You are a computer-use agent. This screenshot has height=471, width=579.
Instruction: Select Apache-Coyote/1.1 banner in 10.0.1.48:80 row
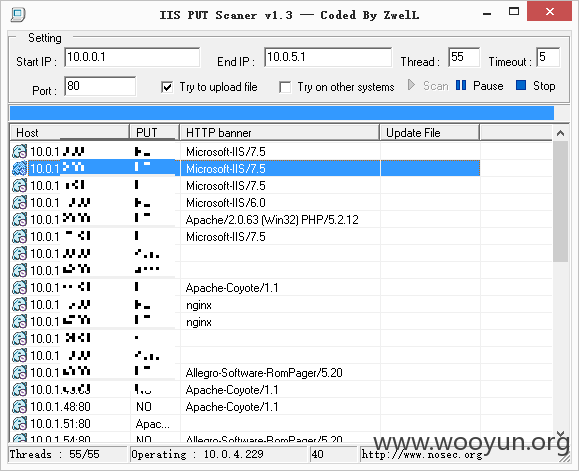pos(232,407)
